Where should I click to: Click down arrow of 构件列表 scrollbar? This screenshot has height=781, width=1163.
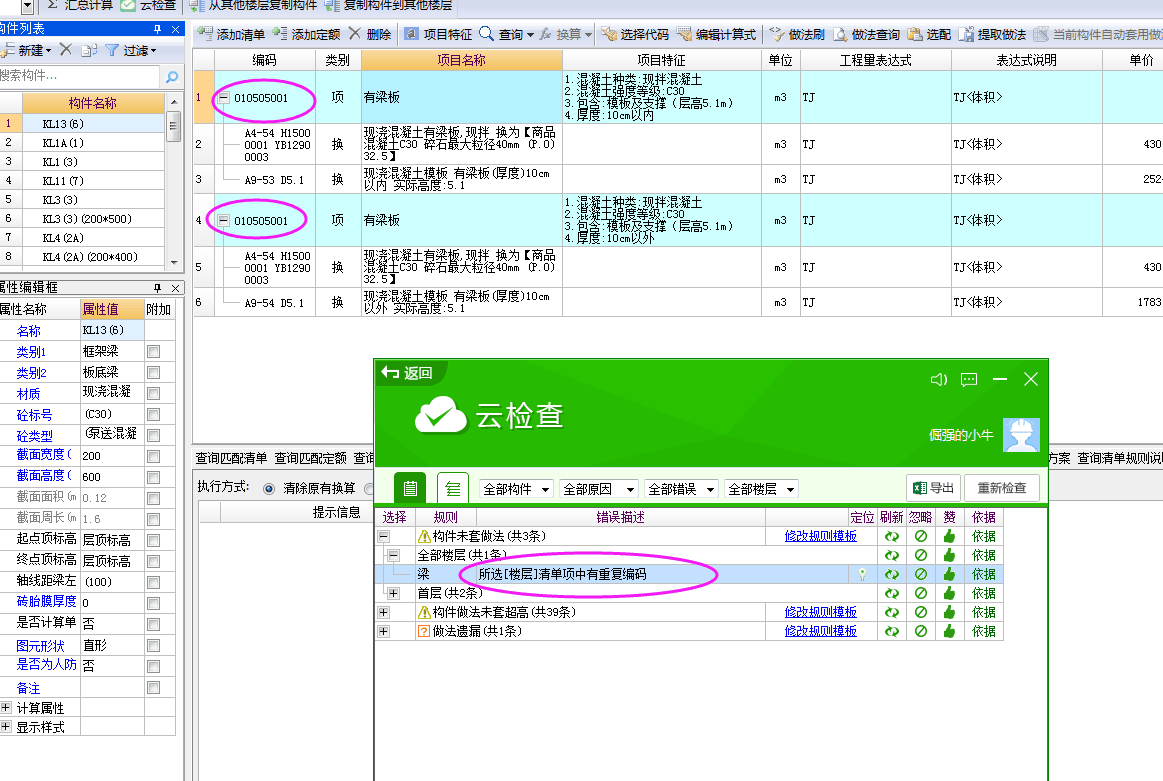click(174, 262)
